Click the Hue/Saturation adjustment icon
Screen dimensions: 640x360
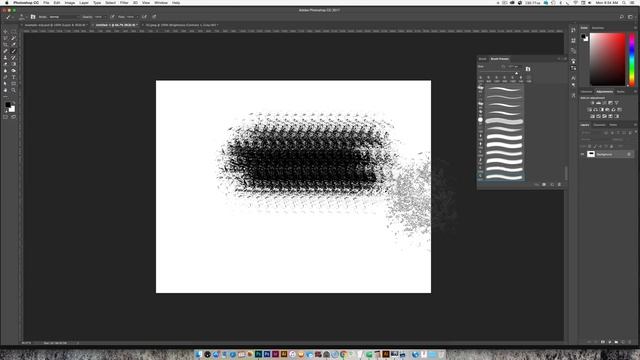tap(589, 110)
